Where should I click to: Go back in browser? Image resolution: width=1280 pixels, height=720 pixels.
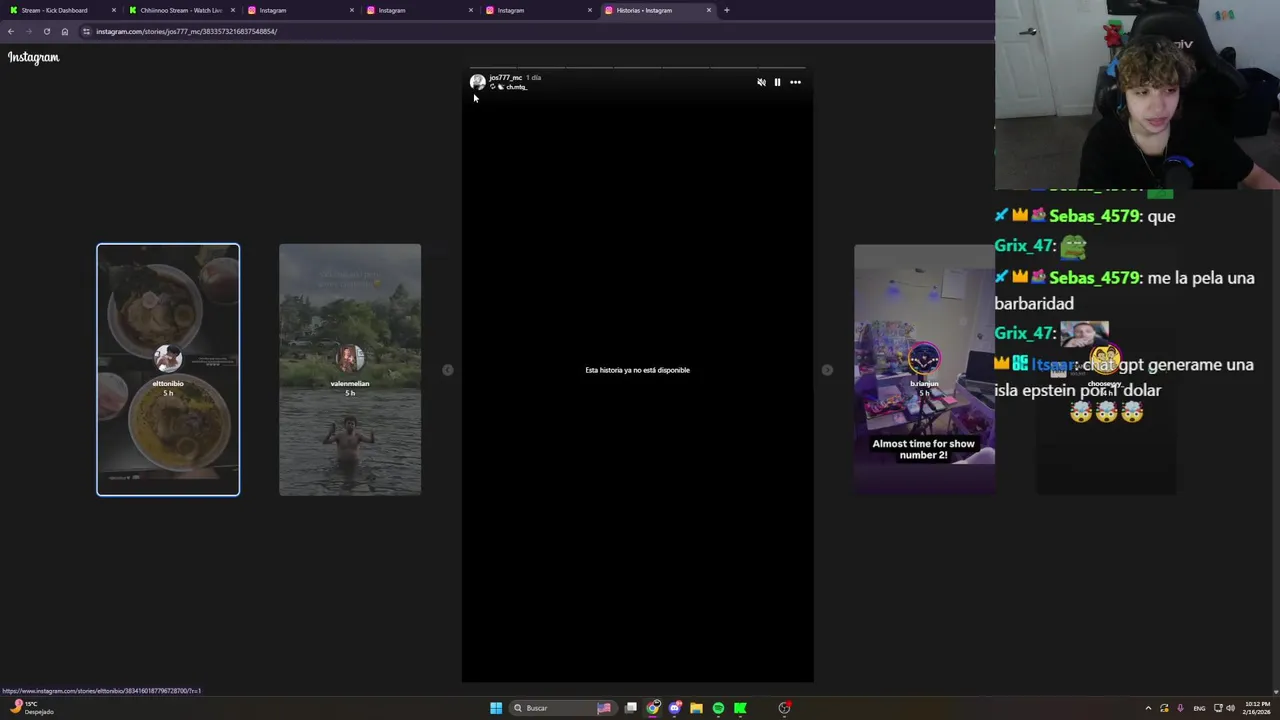tap(11, 31)
